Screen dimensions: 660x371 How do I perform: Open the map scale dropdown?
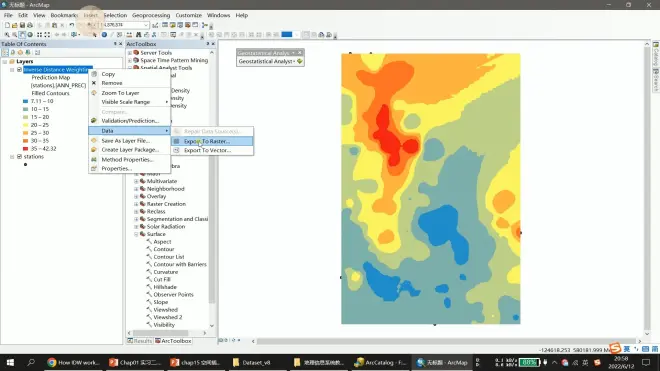[146, 25]
